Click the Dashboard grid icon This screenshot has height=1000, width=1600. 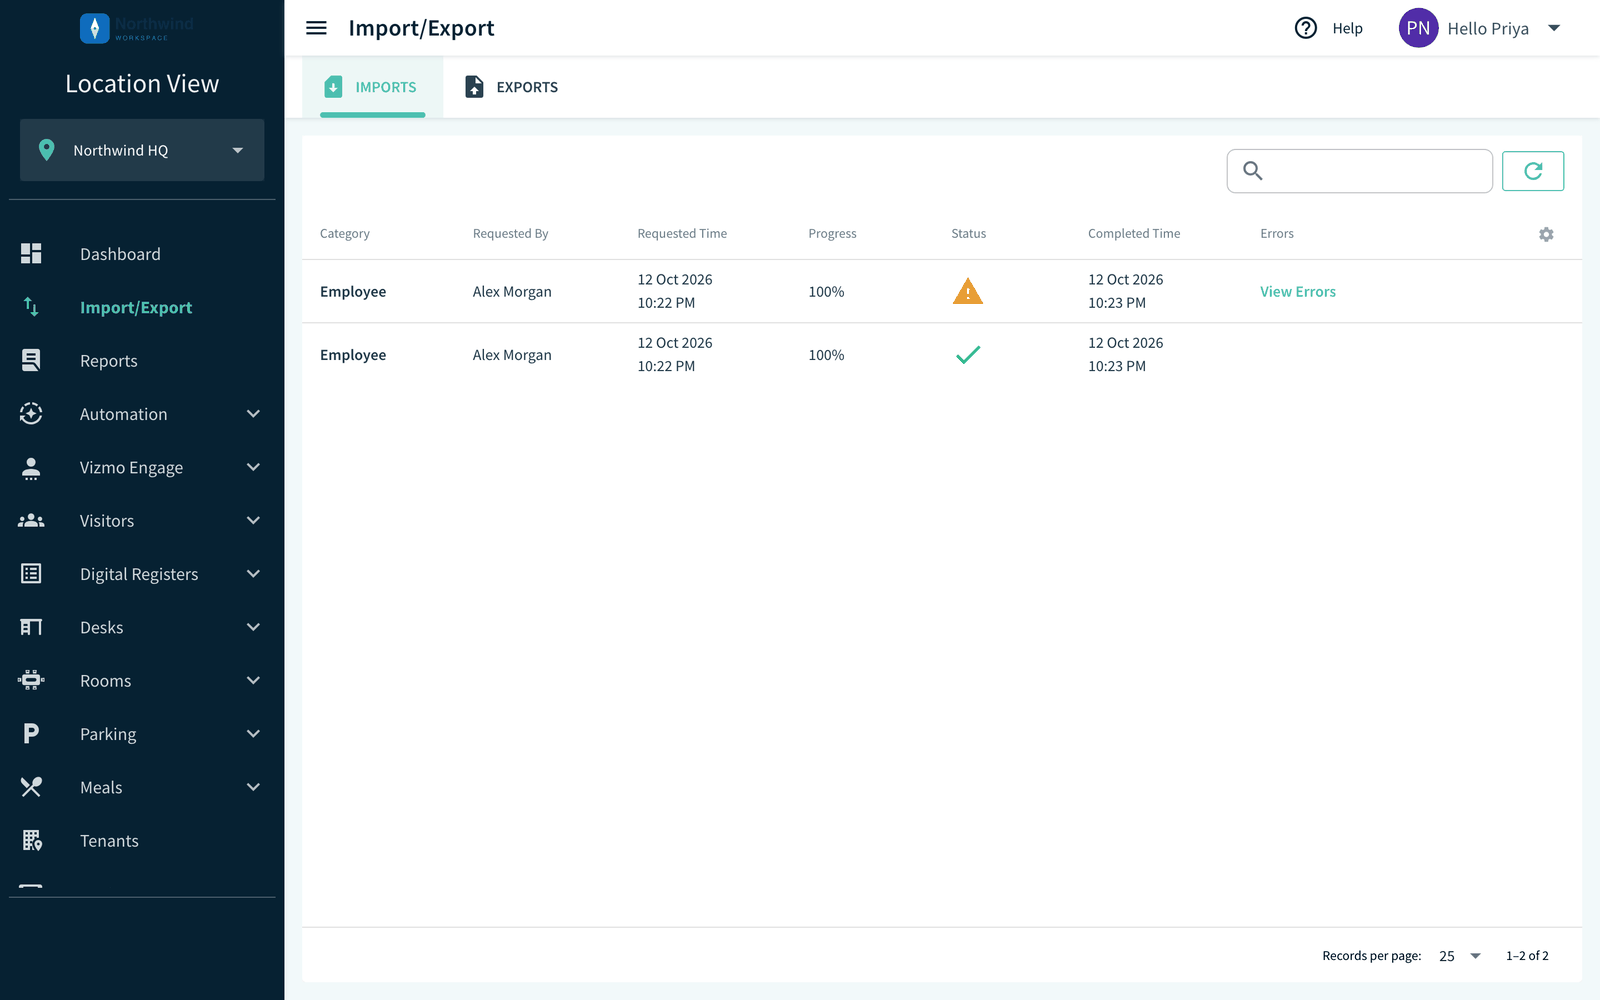point(31,254)
